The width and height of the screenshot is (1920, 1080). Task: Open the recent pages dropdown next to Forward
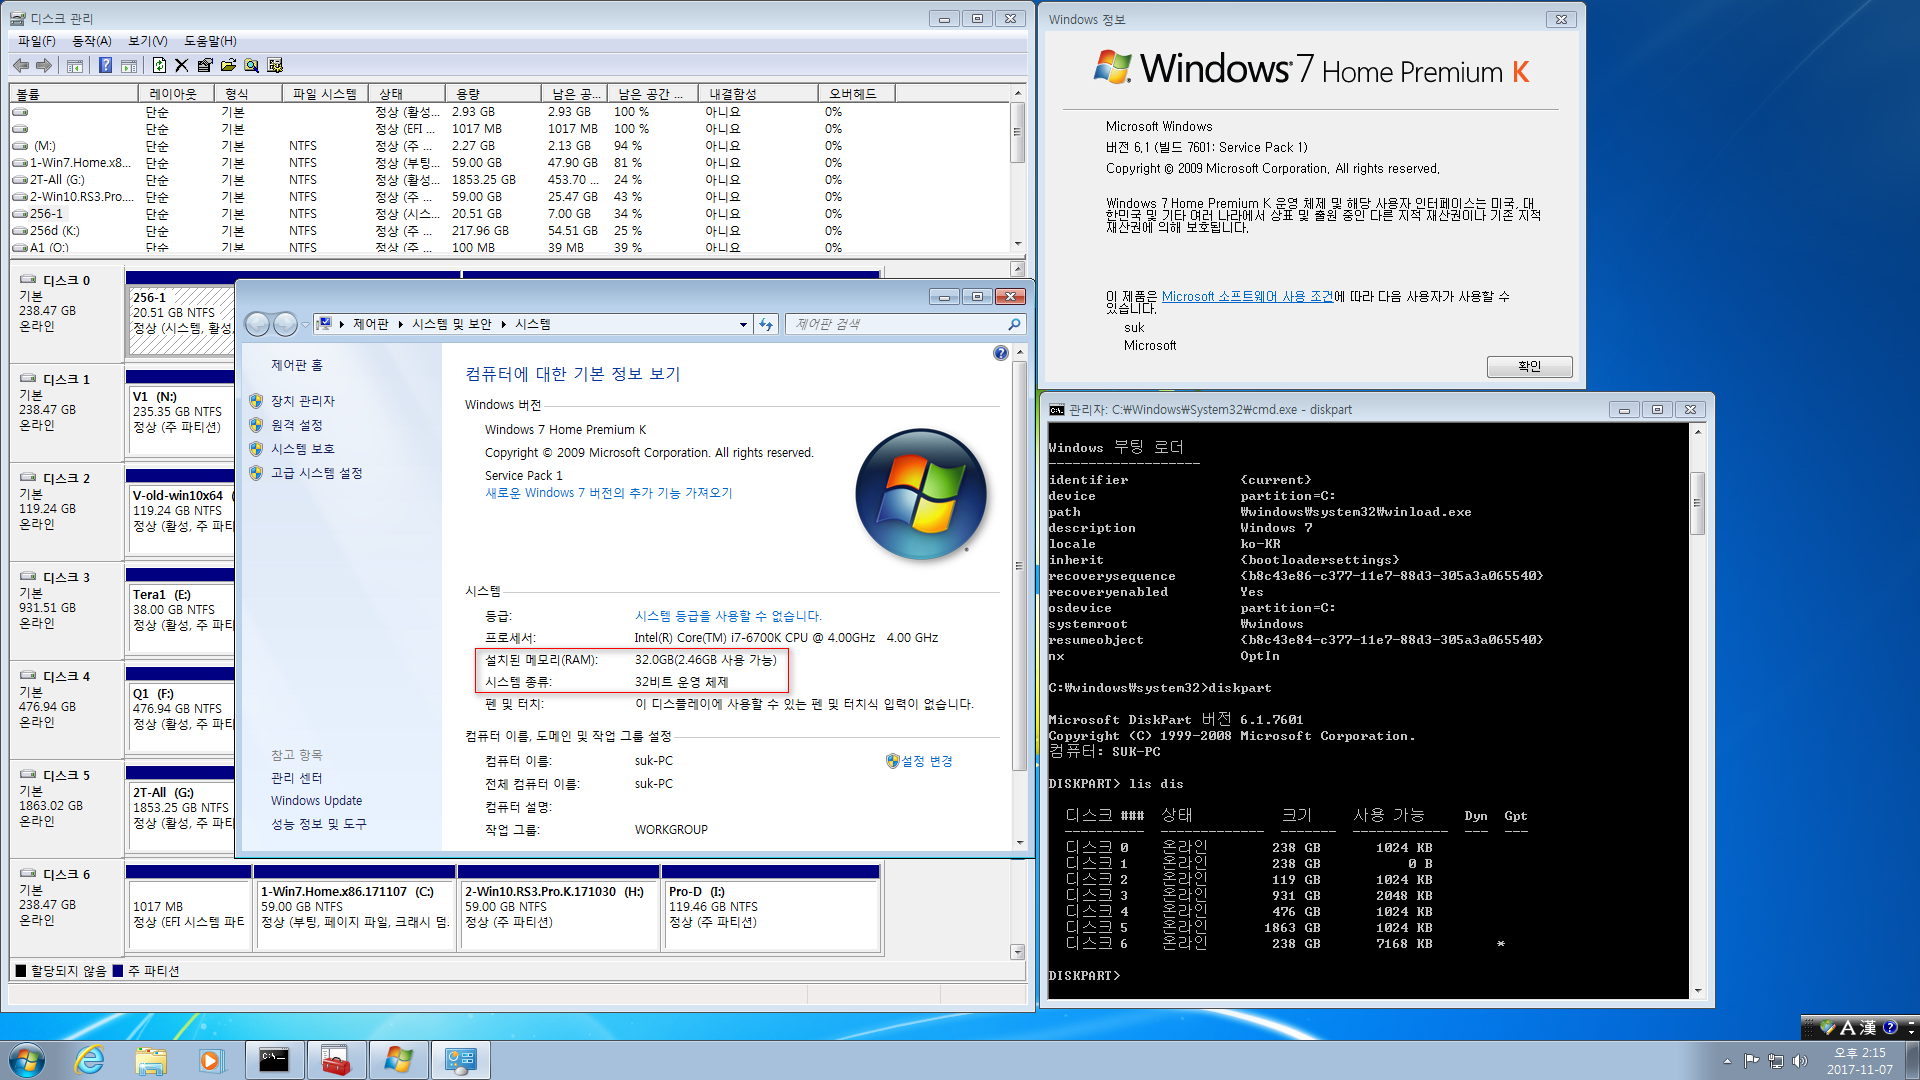click(305, 324)
